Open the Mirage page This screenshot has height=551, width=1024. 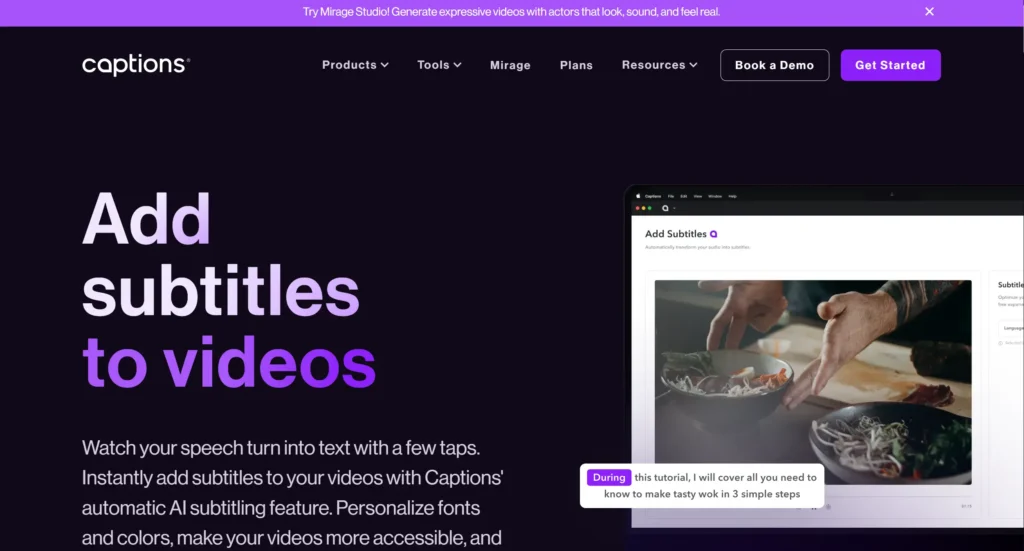tap(510, 65)
